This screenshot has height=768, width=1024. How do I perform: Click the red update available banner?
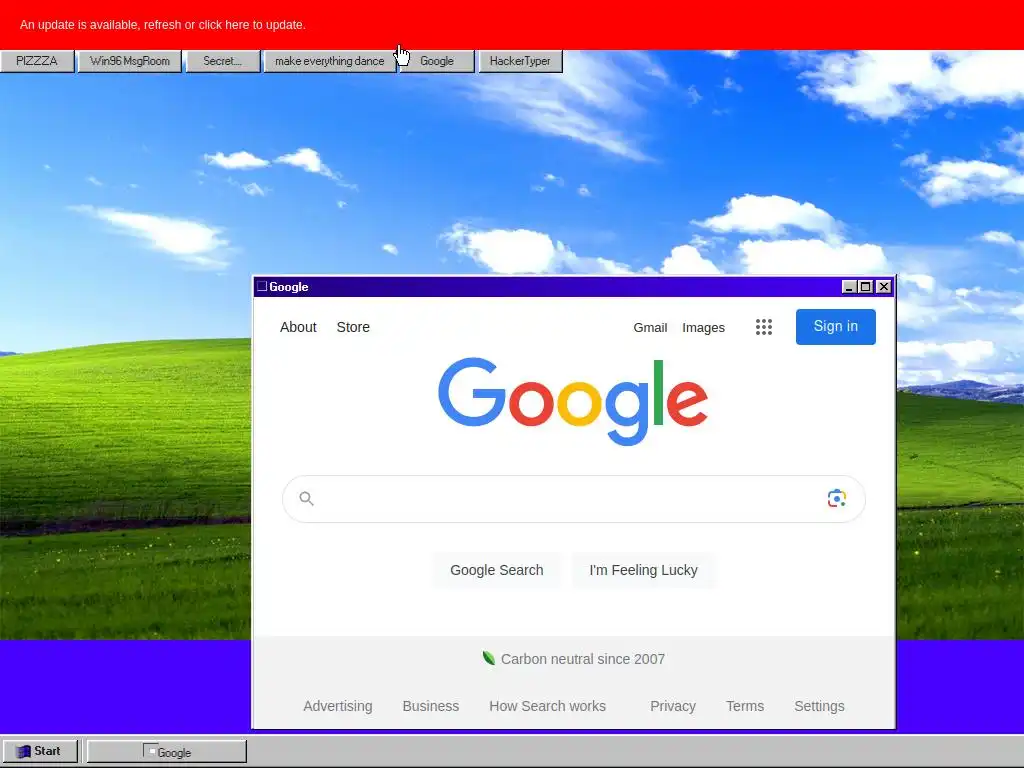pos(512,25)
